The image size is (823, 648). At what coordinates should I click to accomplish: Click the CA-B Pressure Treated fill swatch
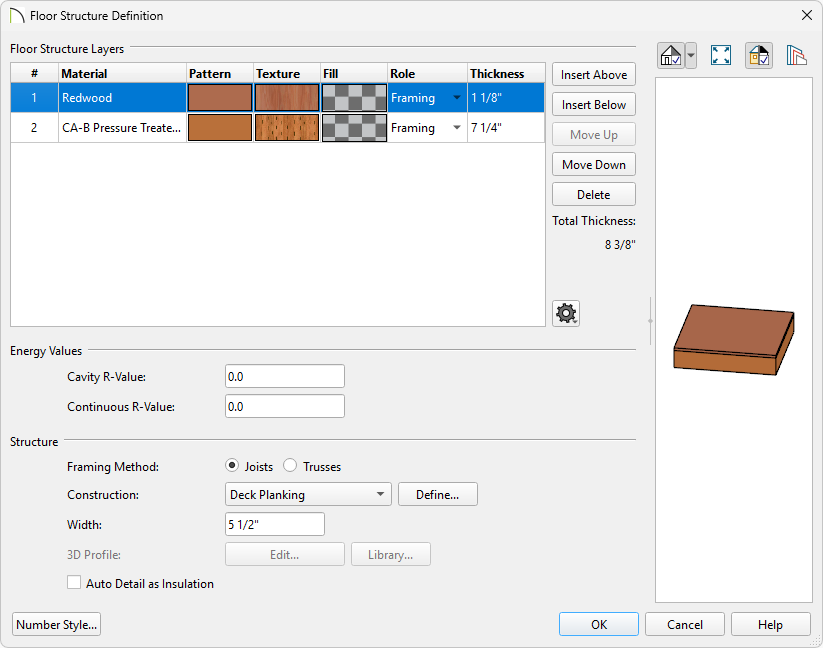point(354,128)
